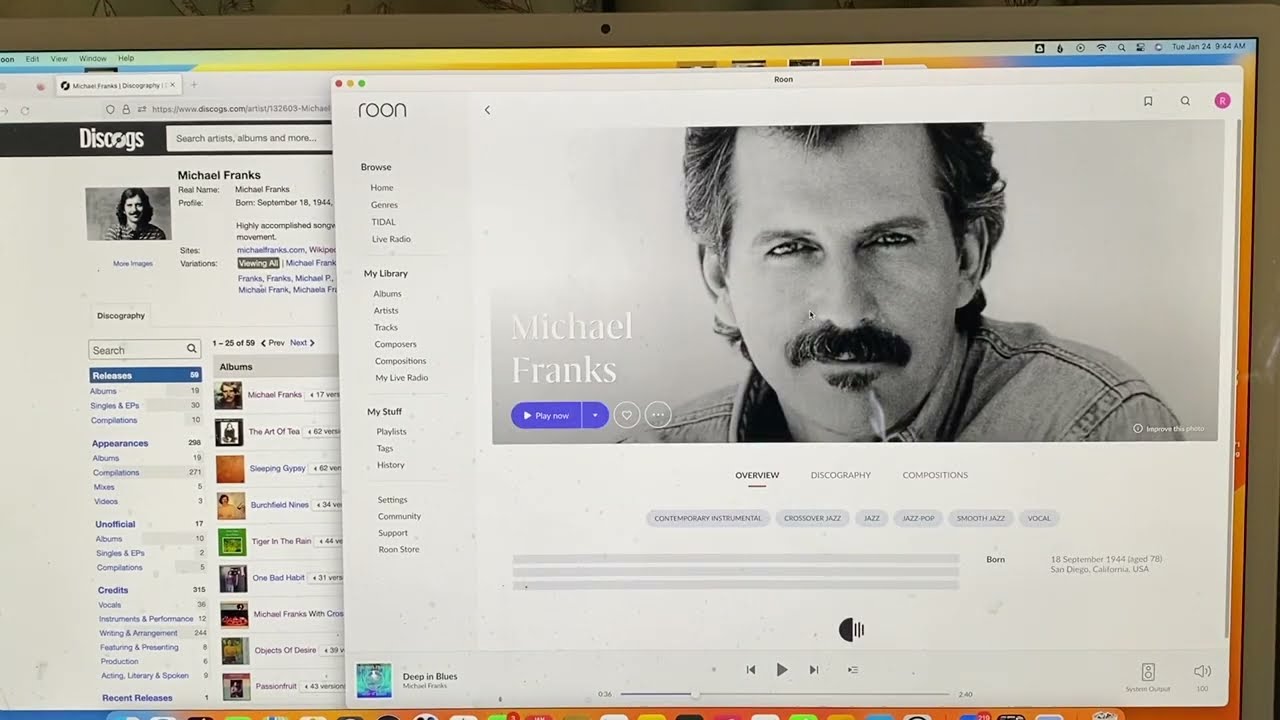Open Live Radio in Roon sidebar
The height and width of the screenshot is (720, 1280).
(x=391, y=239)
